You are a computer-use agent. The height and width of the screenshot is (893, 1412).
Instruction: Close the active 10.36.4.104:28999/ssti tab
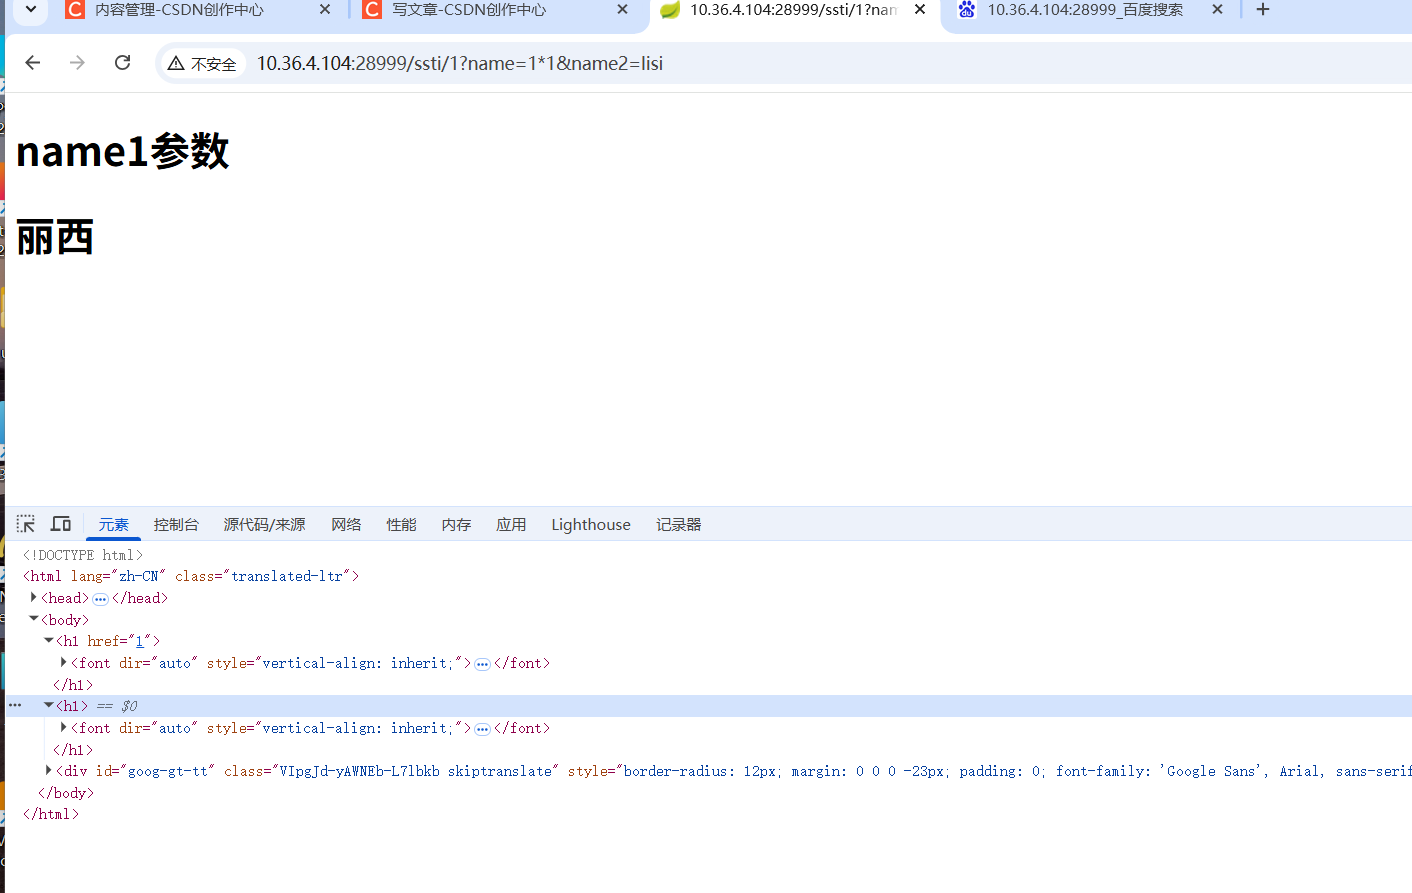(920, 9)
